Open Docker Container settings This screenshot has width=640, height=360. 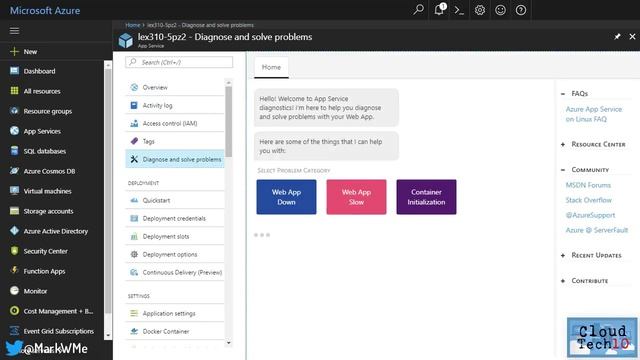(x=175, y=331)
